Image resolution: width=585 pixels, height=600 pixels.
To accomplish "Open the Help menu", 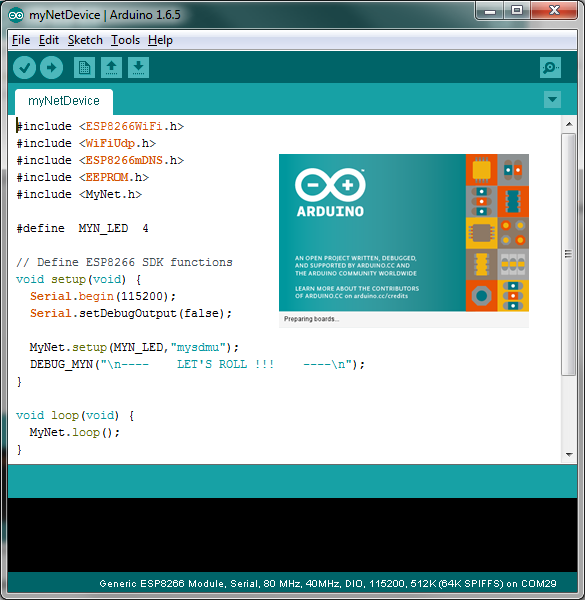I will coord(160,40).
